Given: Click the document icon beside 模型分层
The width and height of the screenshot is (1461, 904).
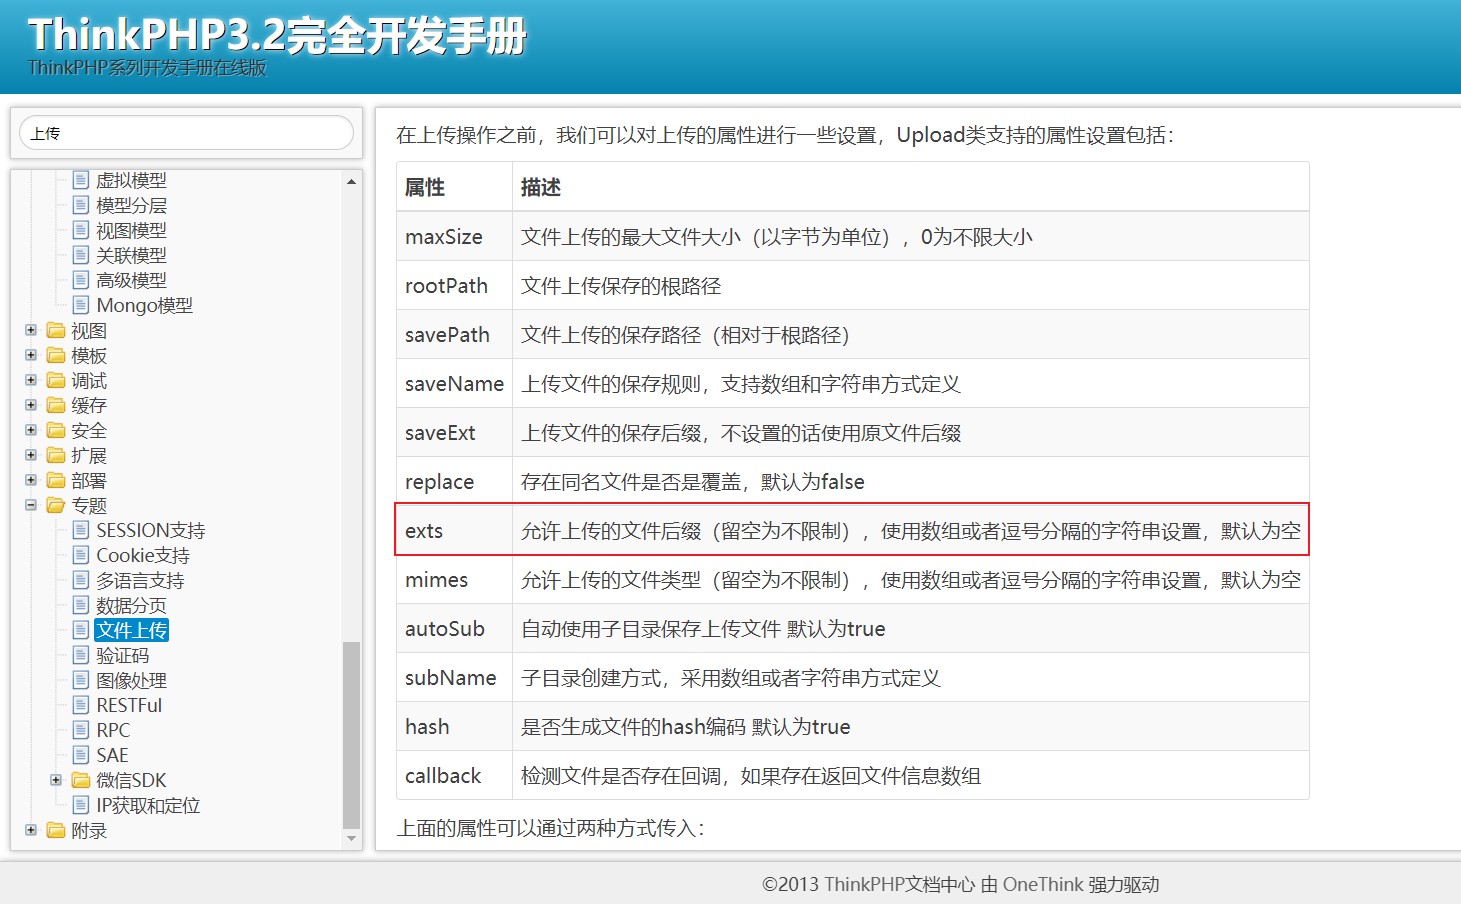Looking at the screenshot, I should pos(81,205).
